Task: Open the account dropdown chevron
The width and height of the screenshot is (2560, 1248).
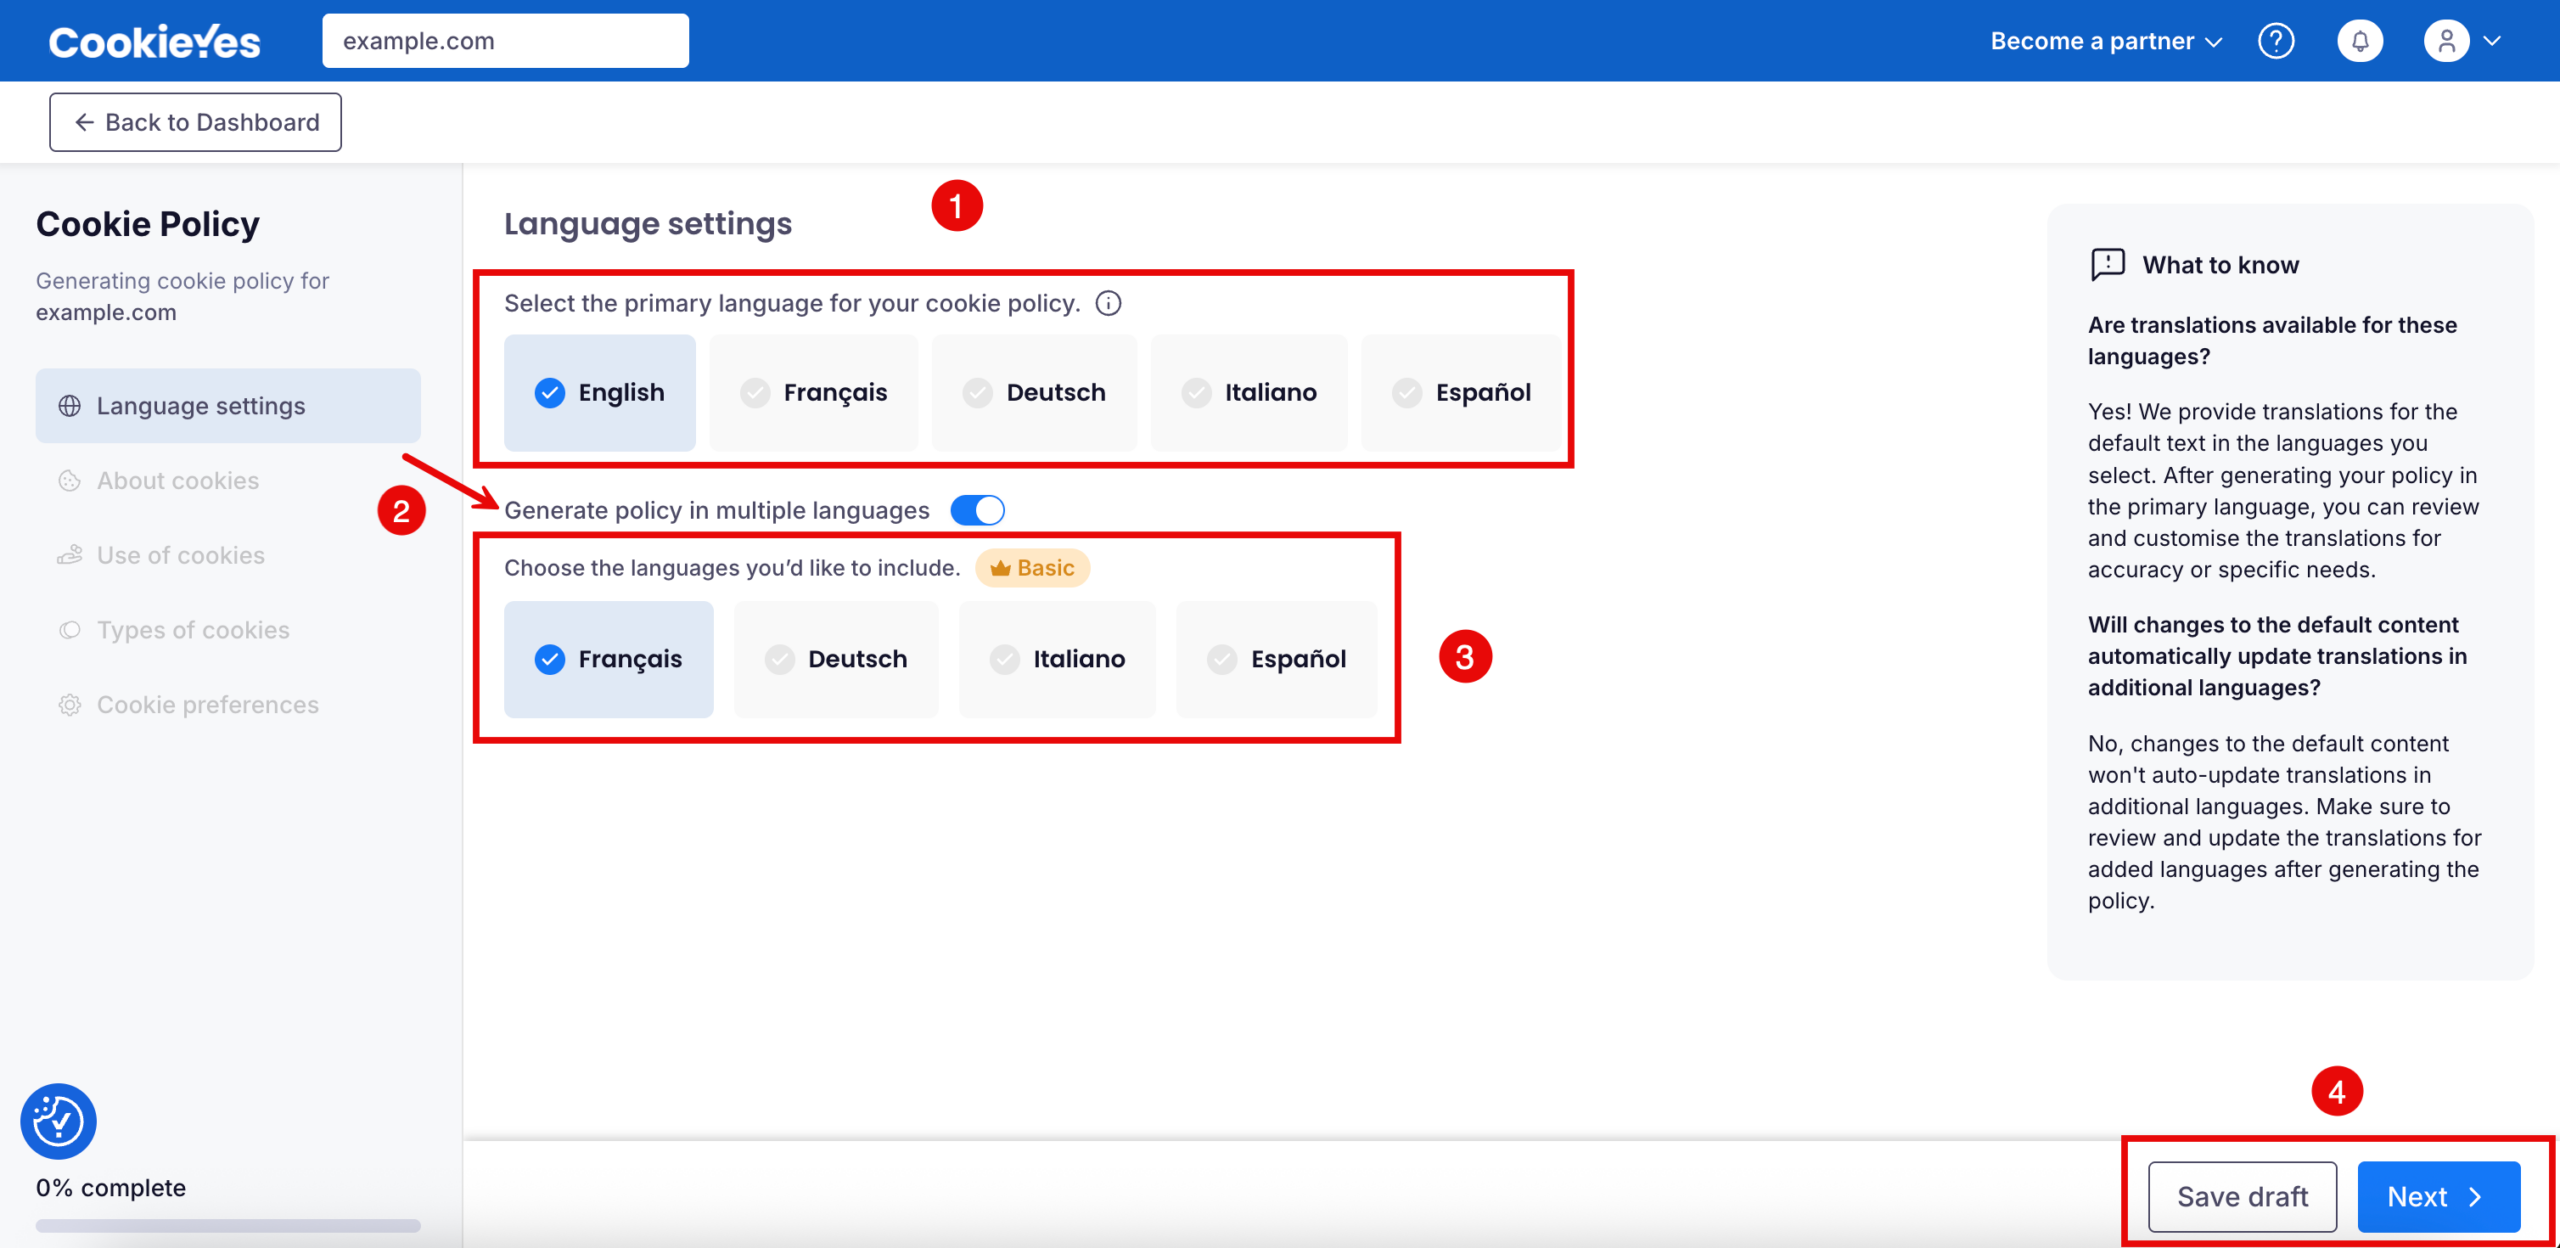Action: [2492, 40]
